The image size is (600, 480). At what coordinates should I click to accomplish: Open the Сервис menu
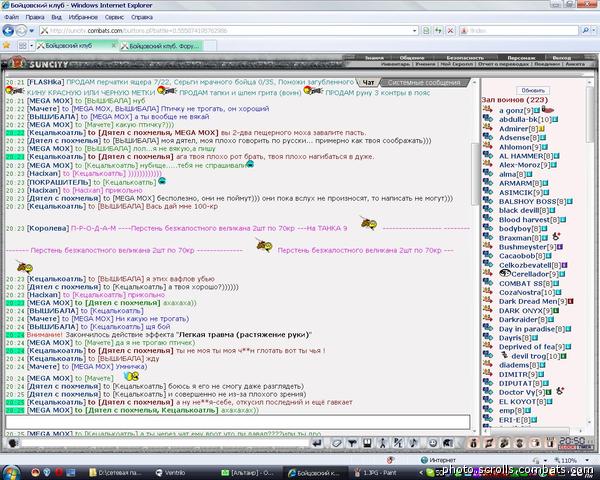(114, 17)
